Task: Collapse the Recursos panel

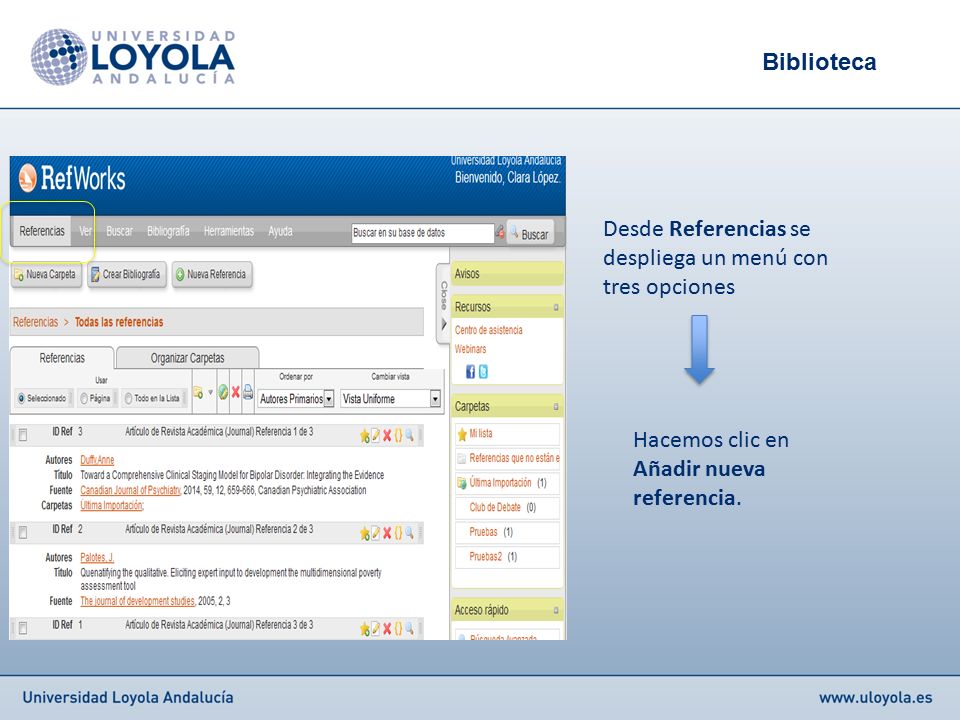Action: click(556, 307)
